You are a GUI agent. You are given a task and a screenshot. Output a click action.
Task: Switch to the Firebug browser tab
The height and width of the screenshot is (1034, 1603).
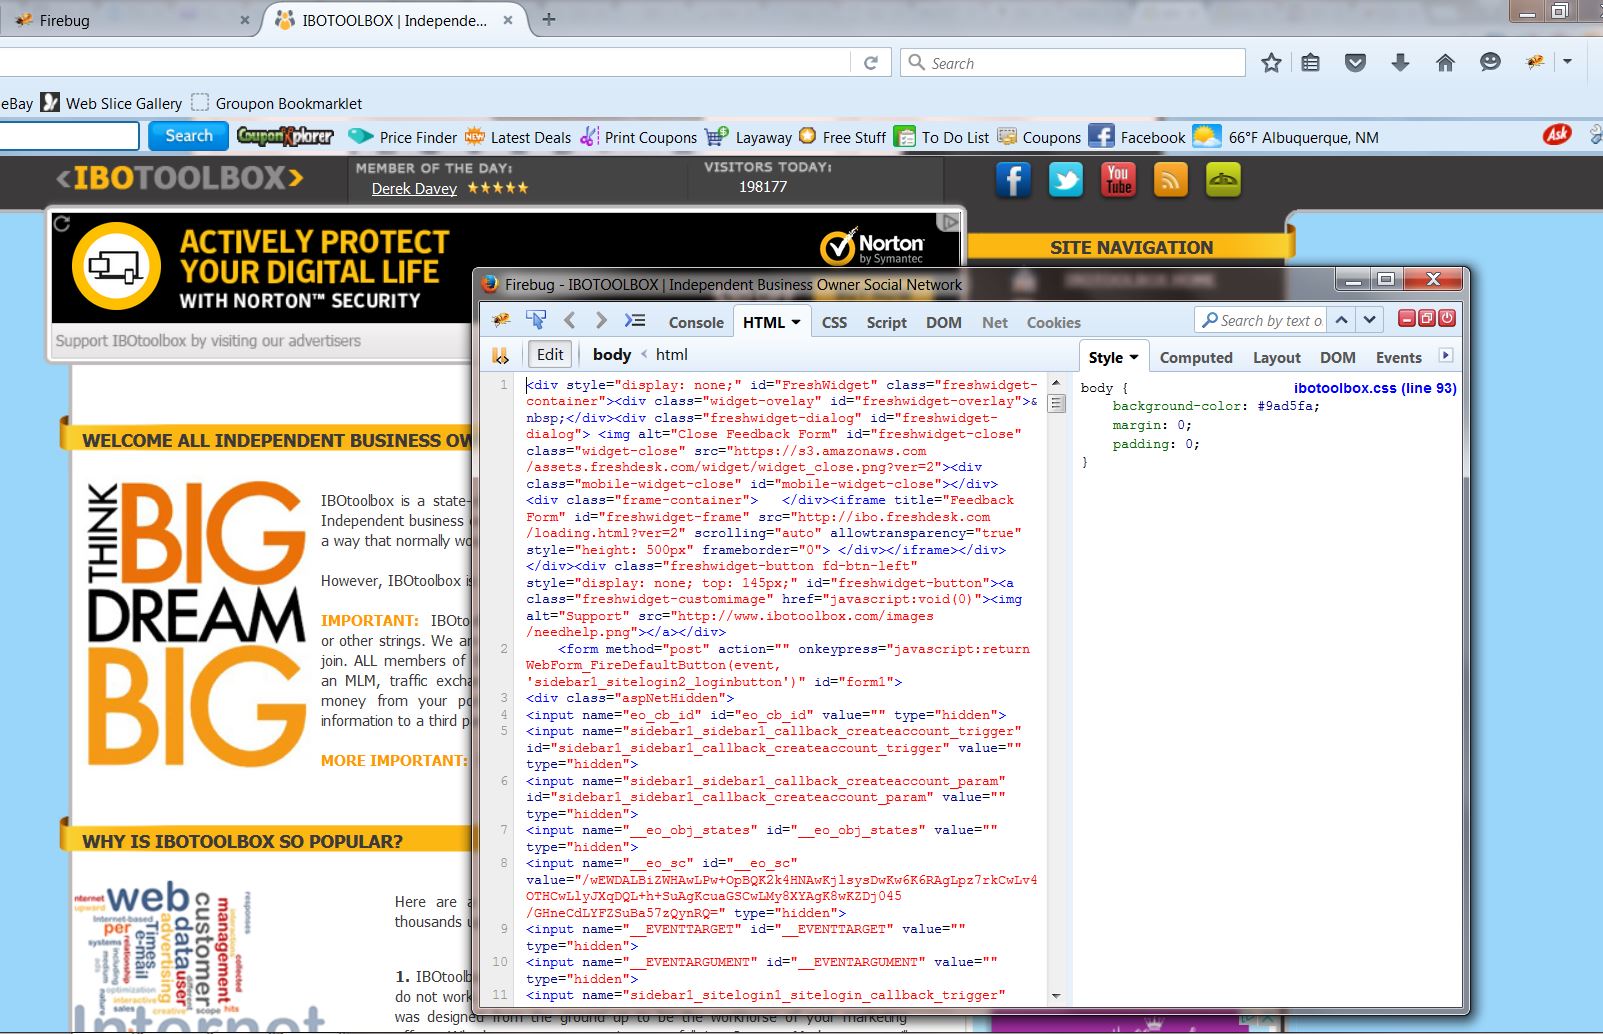click(x=130, y=20)
